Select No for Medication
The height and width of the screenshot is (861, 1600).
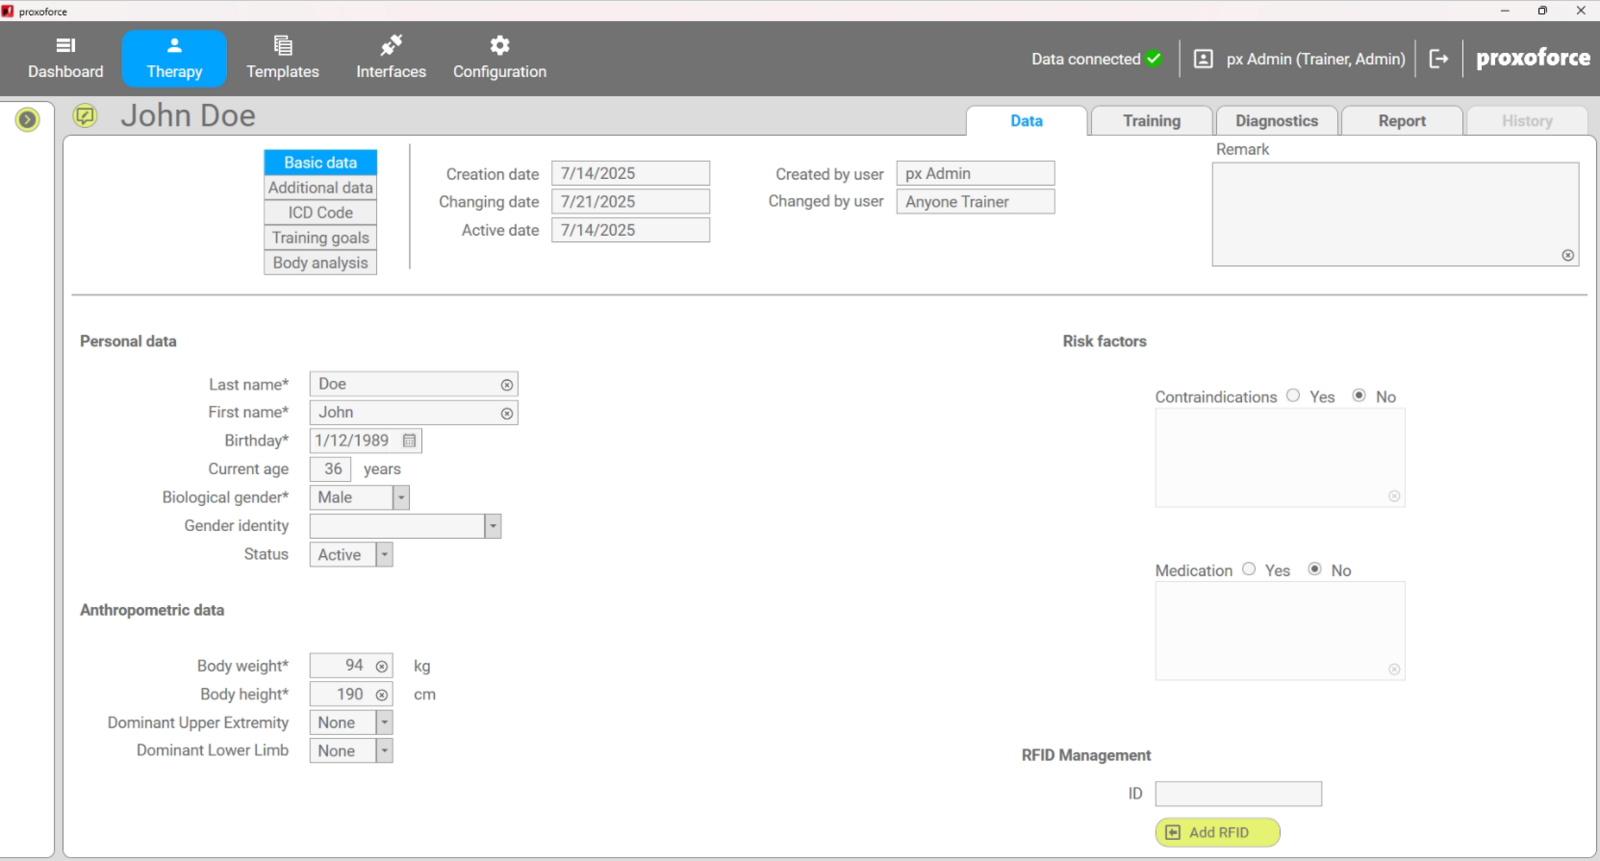coord(1315,569)
